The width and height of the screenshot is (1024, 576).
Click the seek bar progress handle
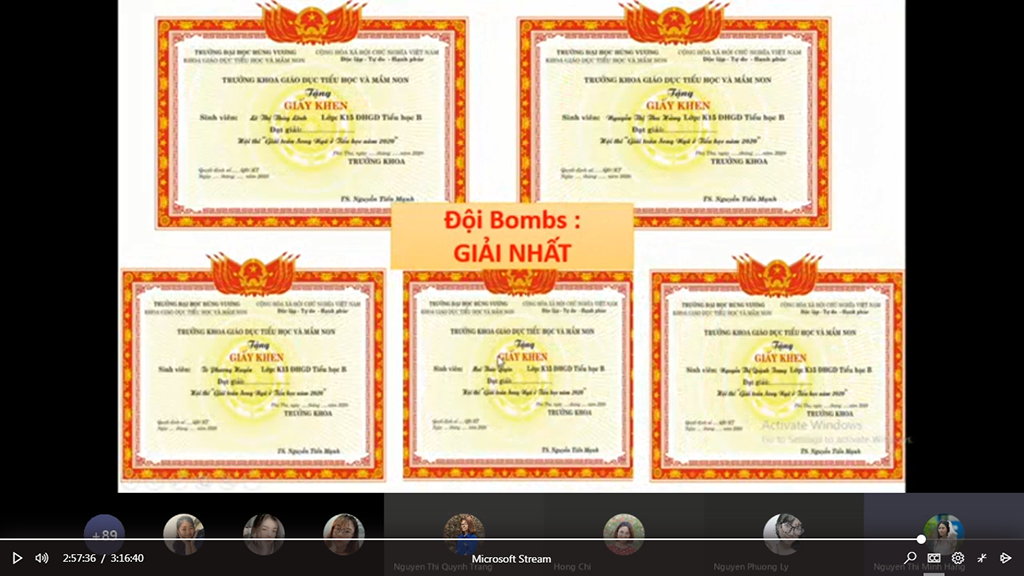click(x=921, y=539)
